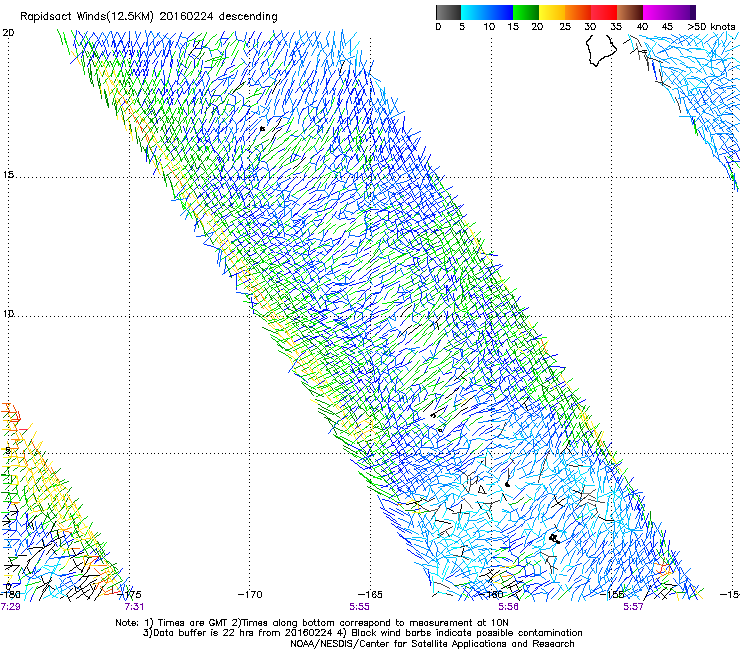Screen dimensions: 740x650
Task: Click the ">50 knots" legend label
Action: click(x=711, y=27)
